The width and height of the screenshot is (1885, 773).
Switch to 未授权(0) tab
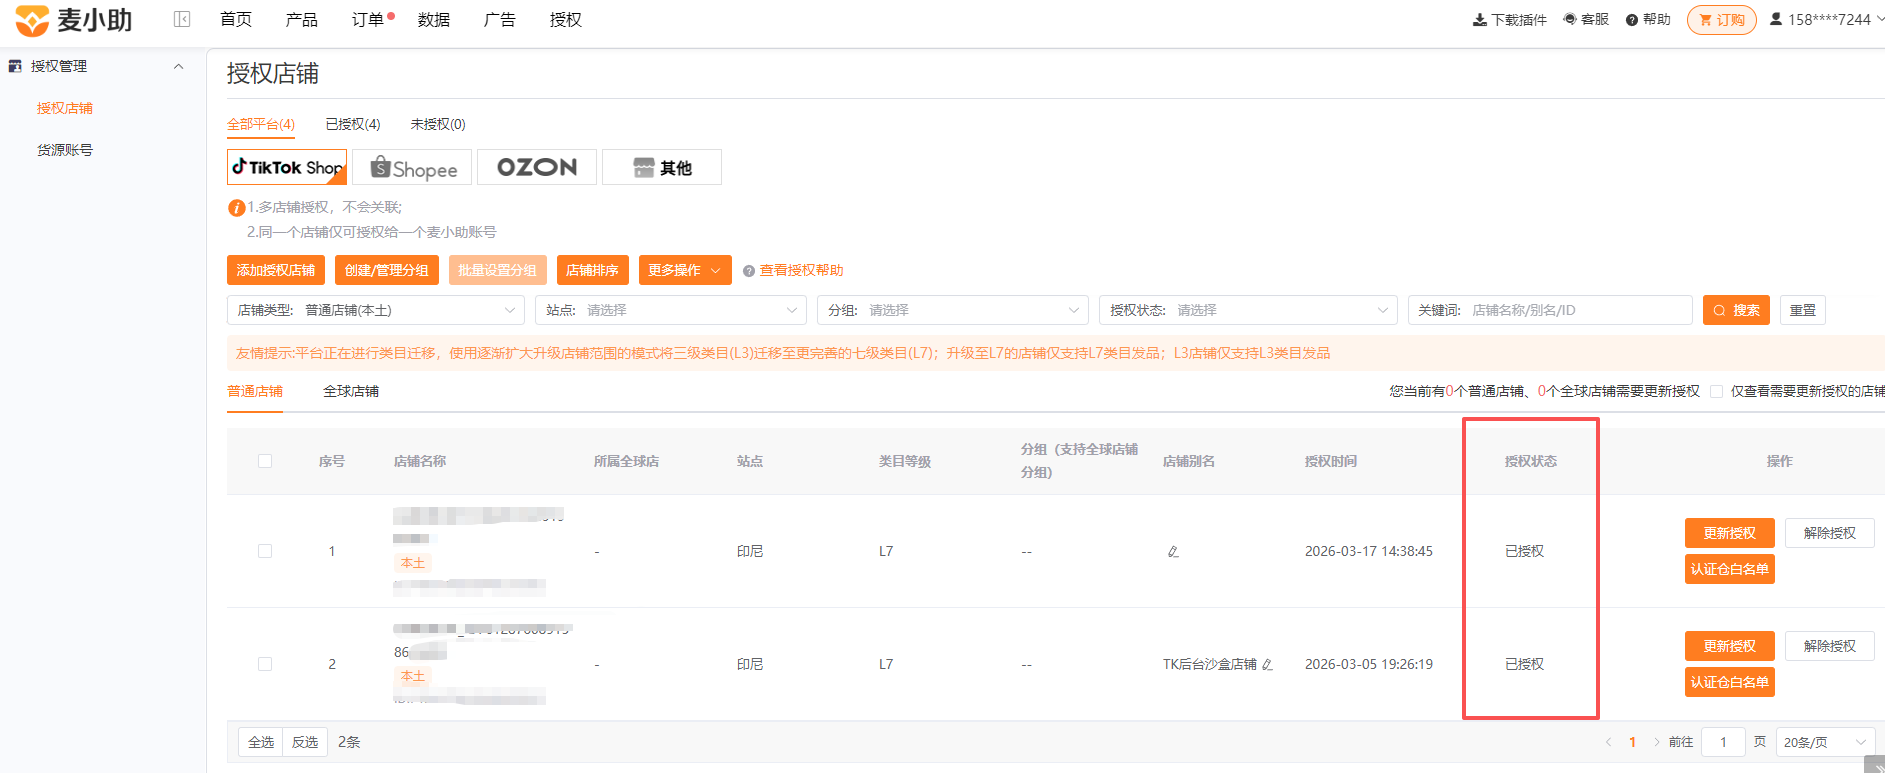point(438,124)
